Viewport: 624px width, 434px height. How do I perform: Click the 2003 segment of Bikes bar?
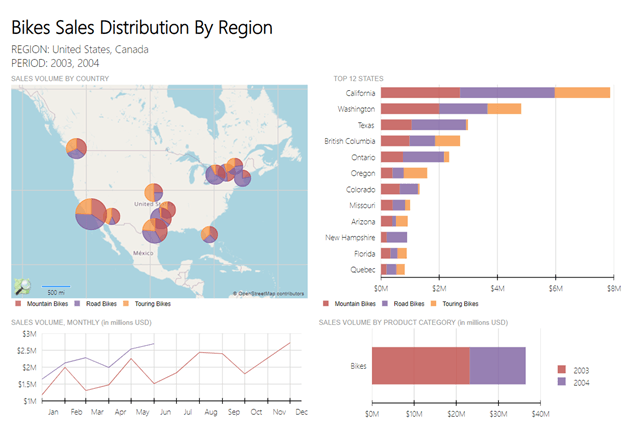pyautogui.click(x=421, y=366)
